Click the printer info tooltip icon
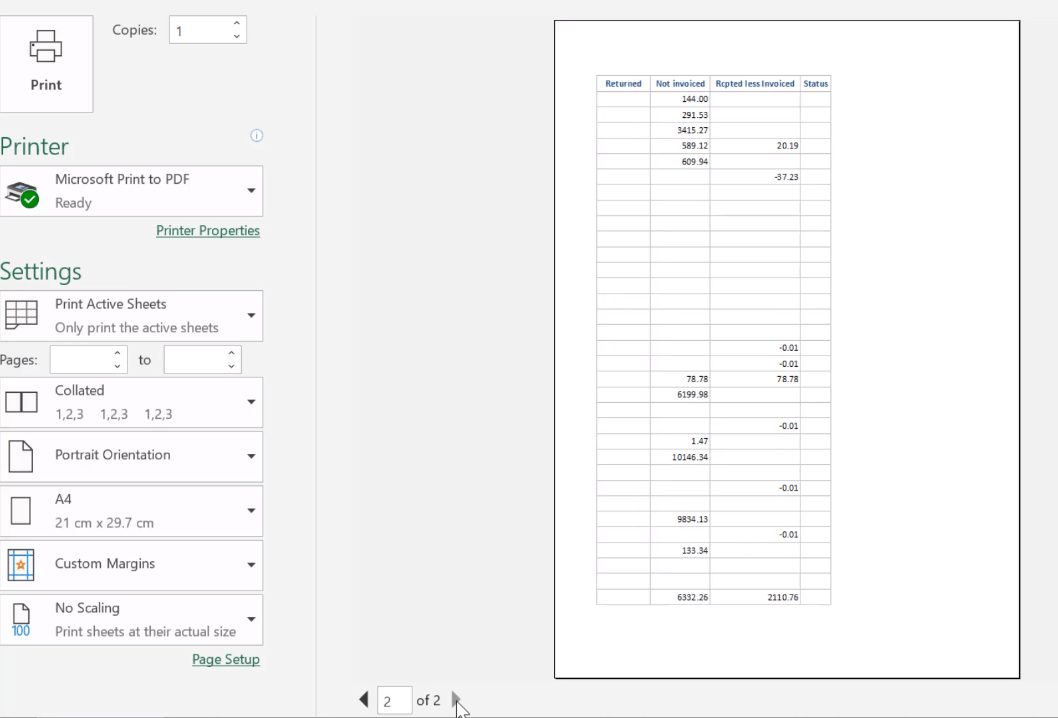1058x718 pixels. (256, 135)
